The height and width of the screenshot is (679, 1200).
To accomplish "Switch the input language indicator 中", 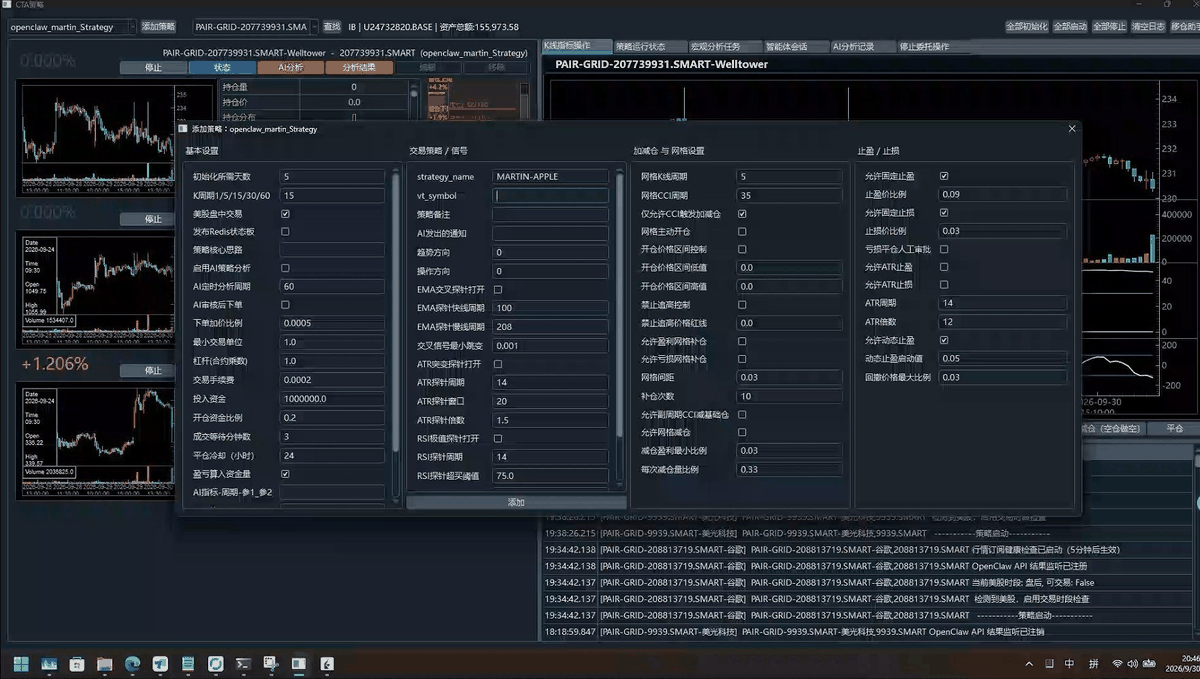I will [1069, 664].
